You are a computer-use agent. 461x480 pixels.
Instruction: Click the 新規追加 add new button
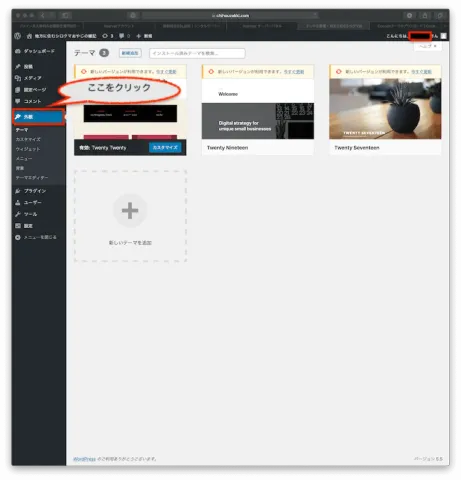point(130,53)
